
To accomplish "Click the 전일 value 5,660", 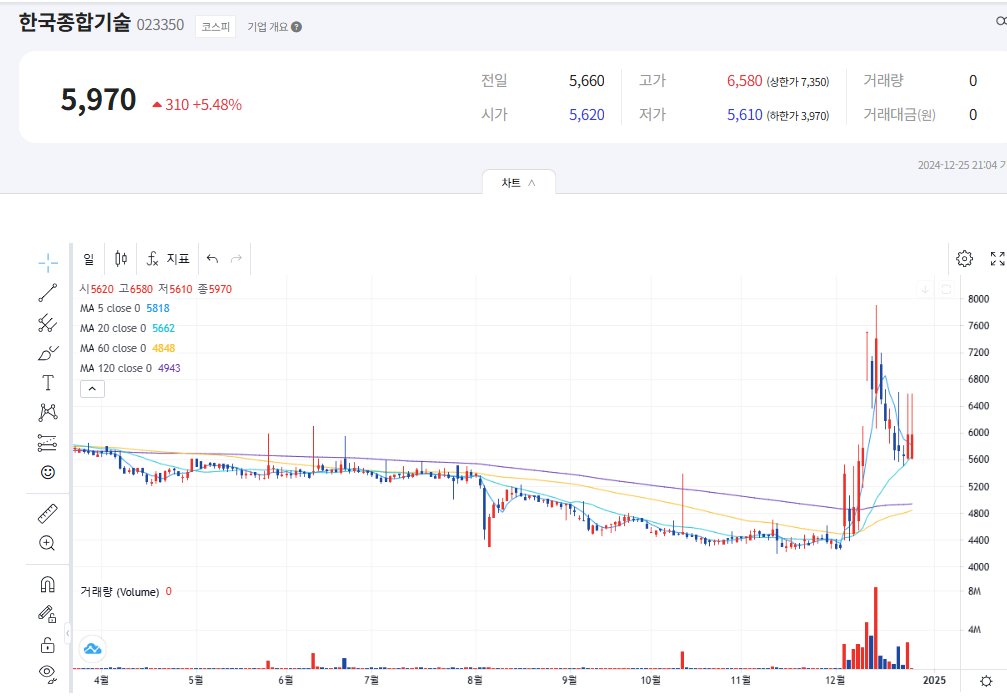I will pos(587,81).
